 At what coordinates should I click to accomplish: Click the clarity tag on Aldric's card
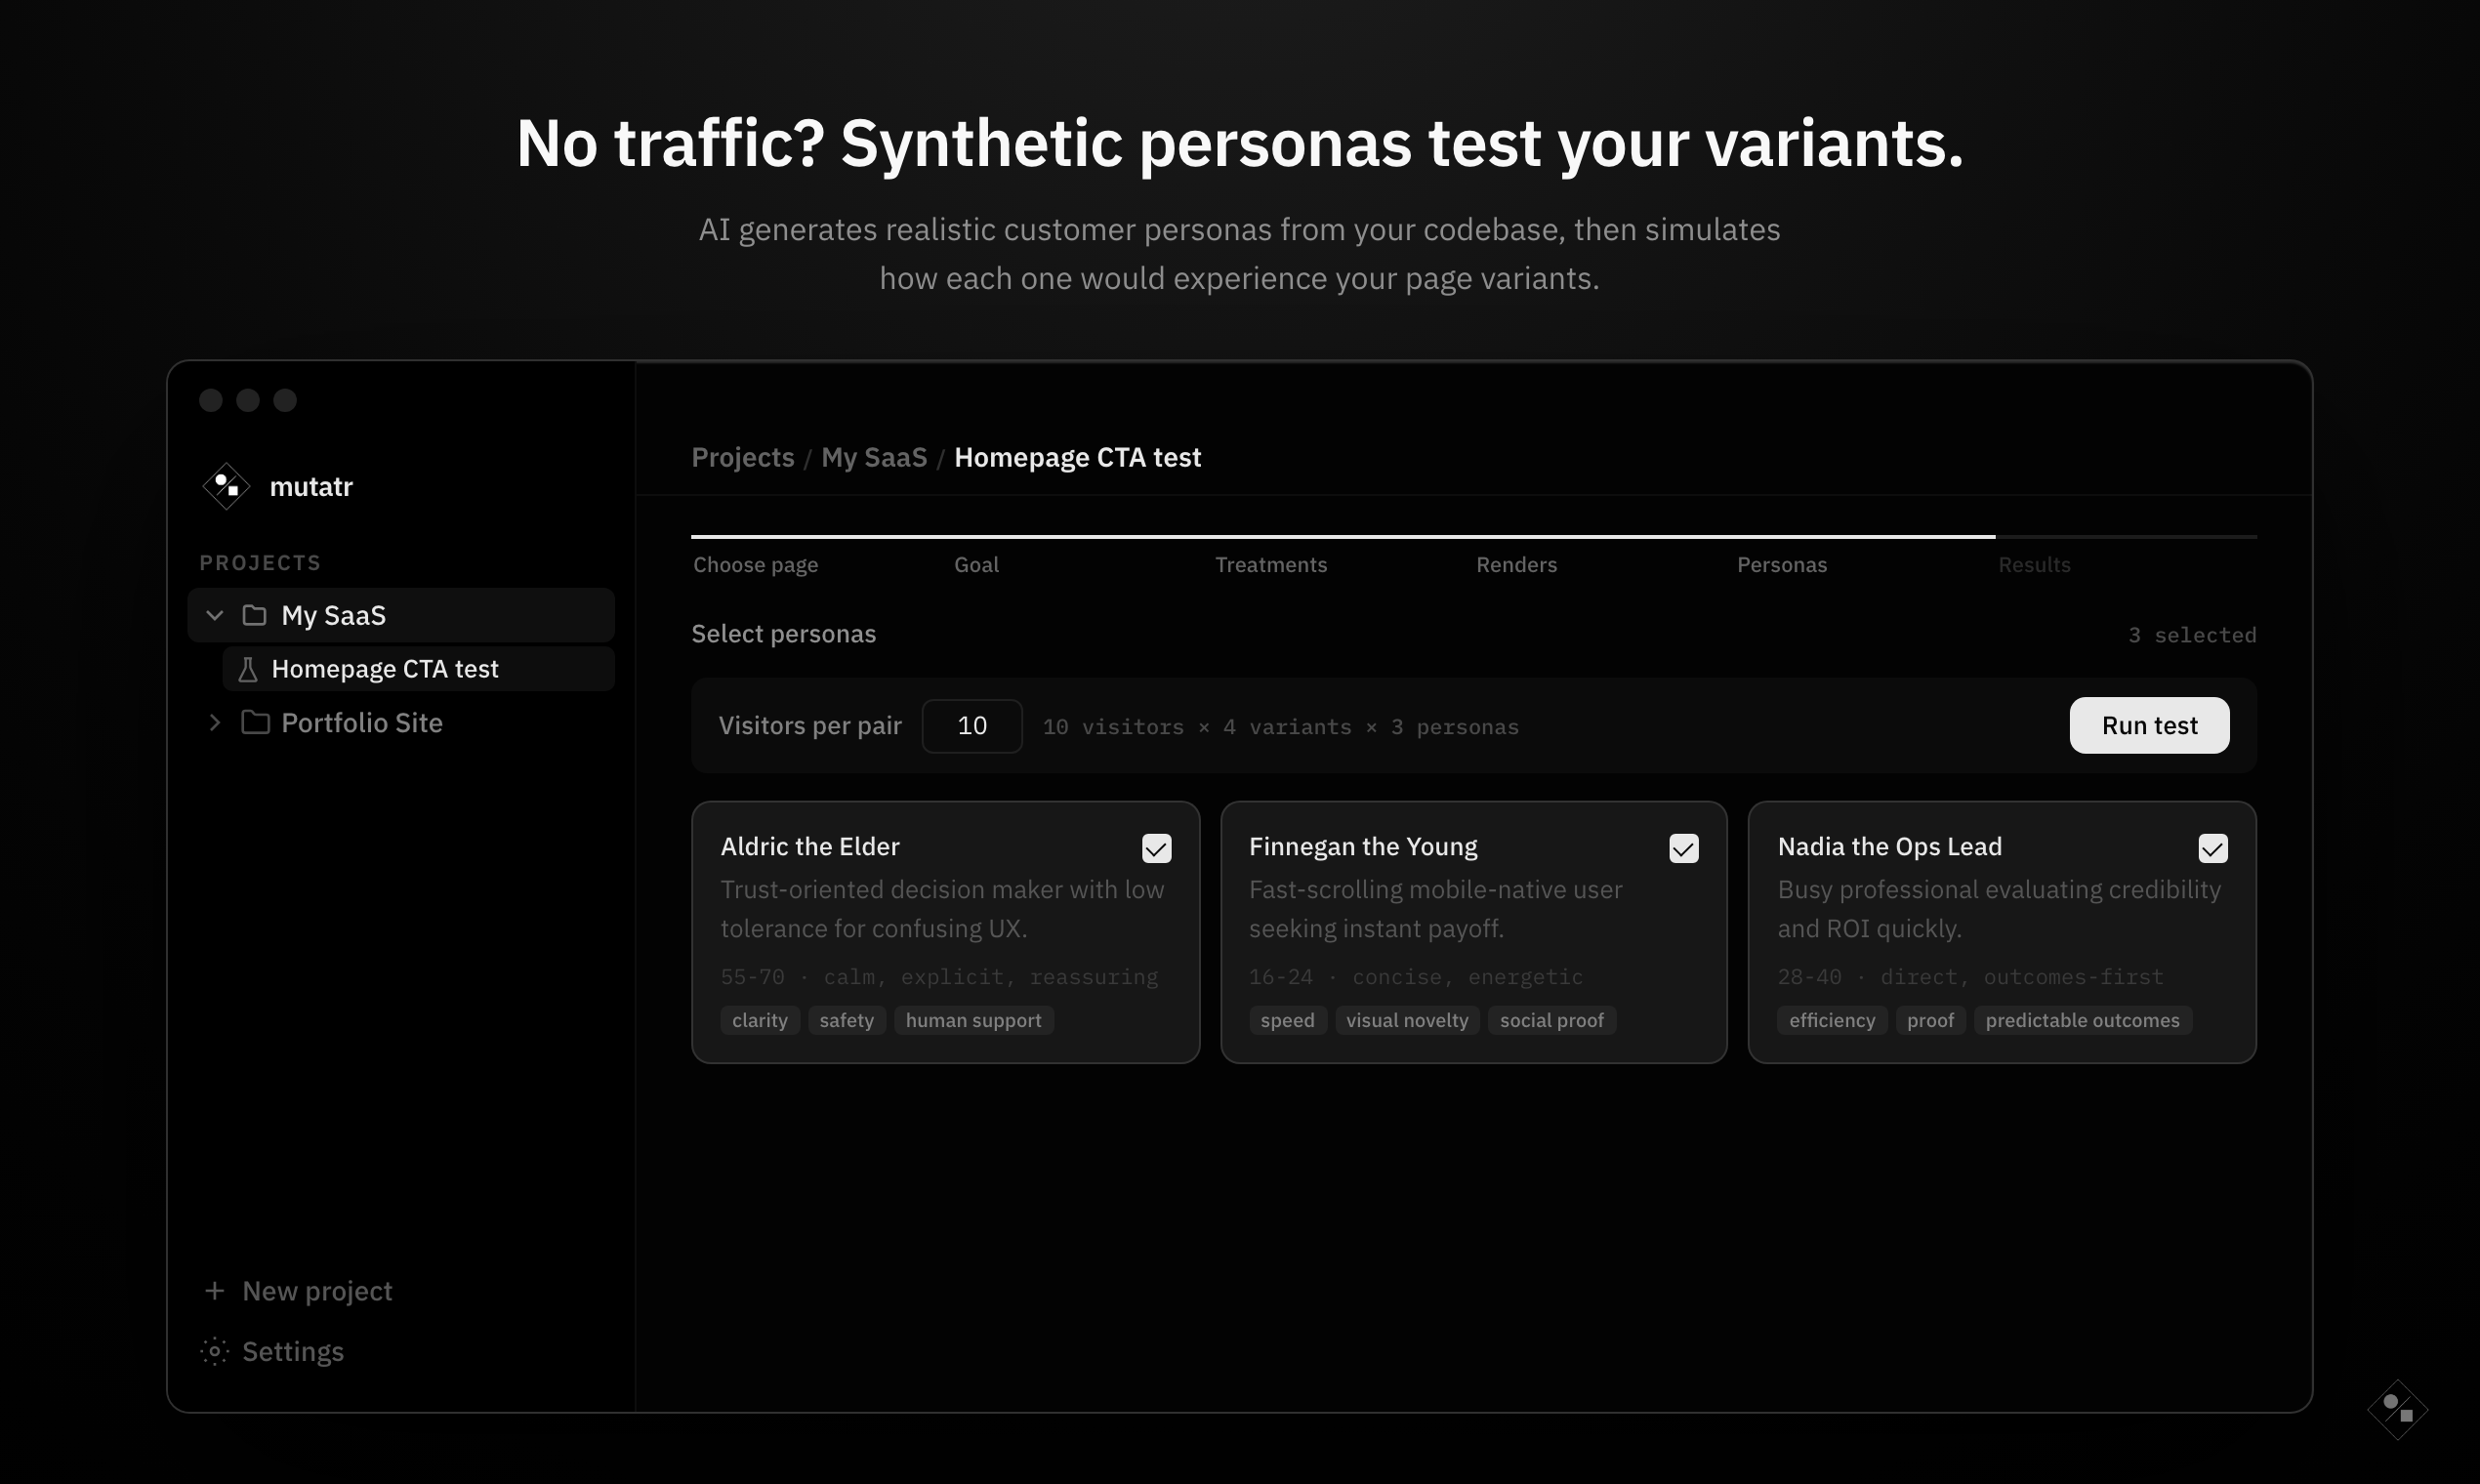759,1020
